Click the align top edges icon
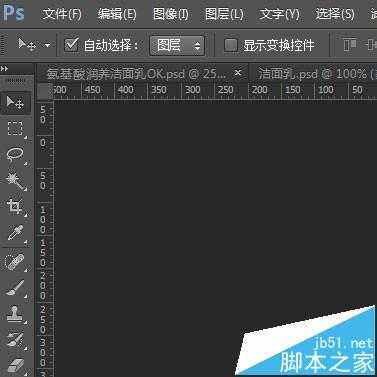377x377 pixels. click(x=350, y=45)
